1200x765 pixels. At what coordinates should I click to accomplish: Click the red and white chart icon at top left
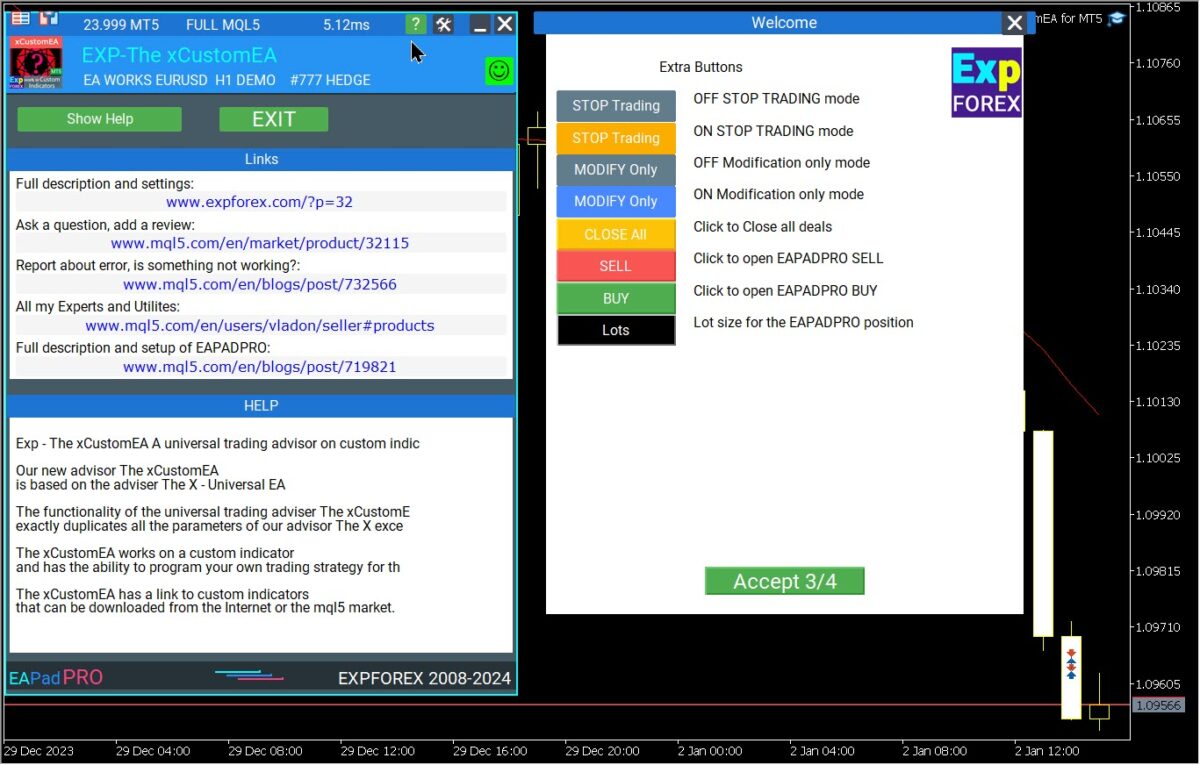[49, 18]
